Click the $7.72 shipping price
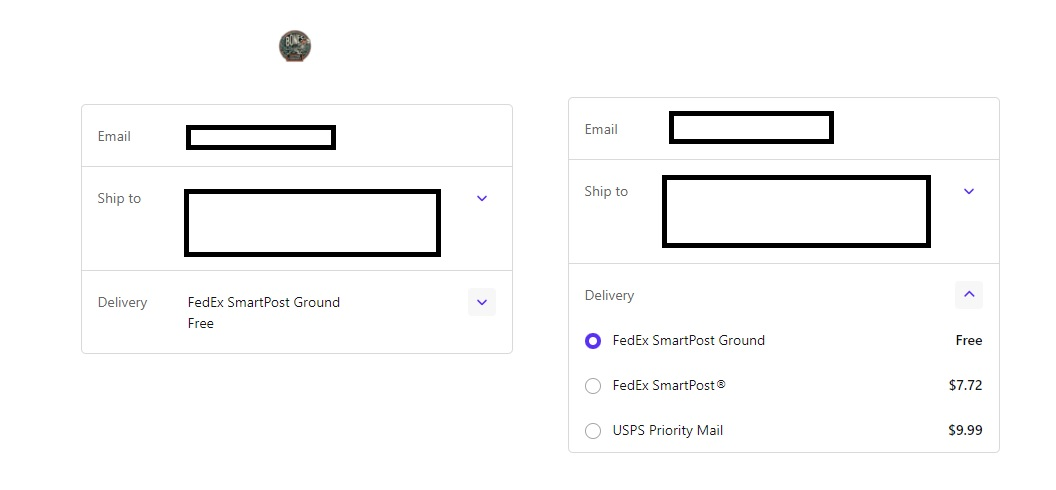The height and width of the screenshot is (490, 1056). point(965,386)
